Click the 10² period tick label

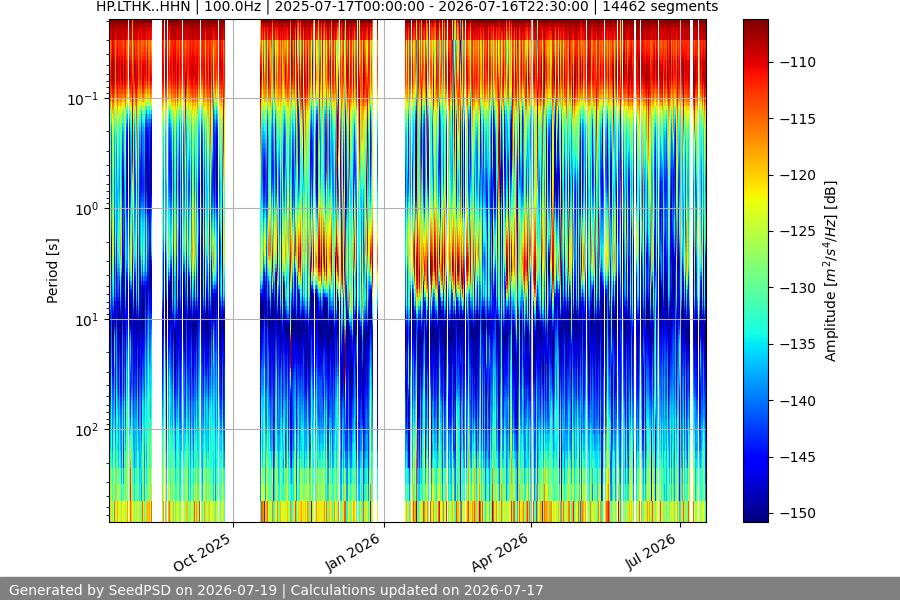pyautogui.click(x=87, y=430)
